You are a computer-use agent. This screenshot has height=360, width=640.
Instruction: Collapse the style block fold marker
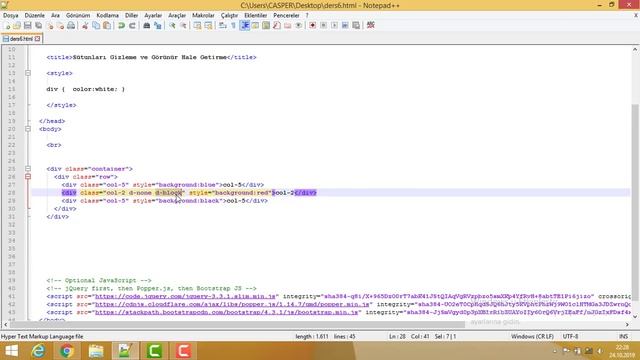tap(28, 73)
